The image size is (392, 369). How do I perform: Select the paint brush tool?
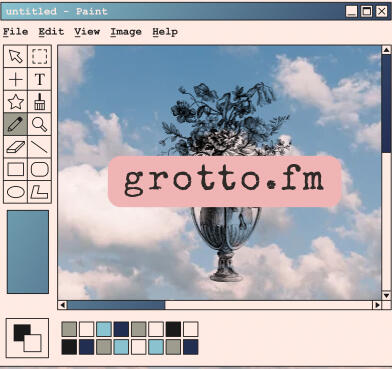click(x=40, y=102)
